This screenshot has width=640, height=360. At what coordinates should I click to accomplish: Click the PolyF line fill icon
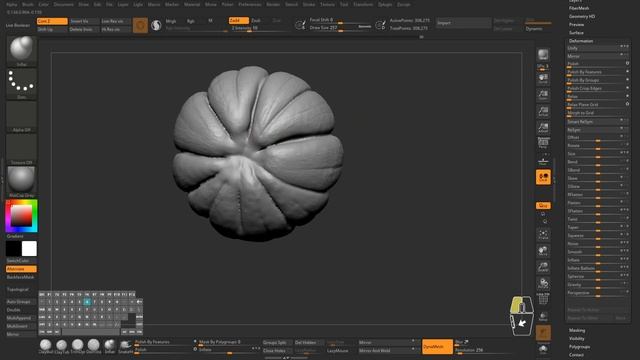click(x=543, y=300)
